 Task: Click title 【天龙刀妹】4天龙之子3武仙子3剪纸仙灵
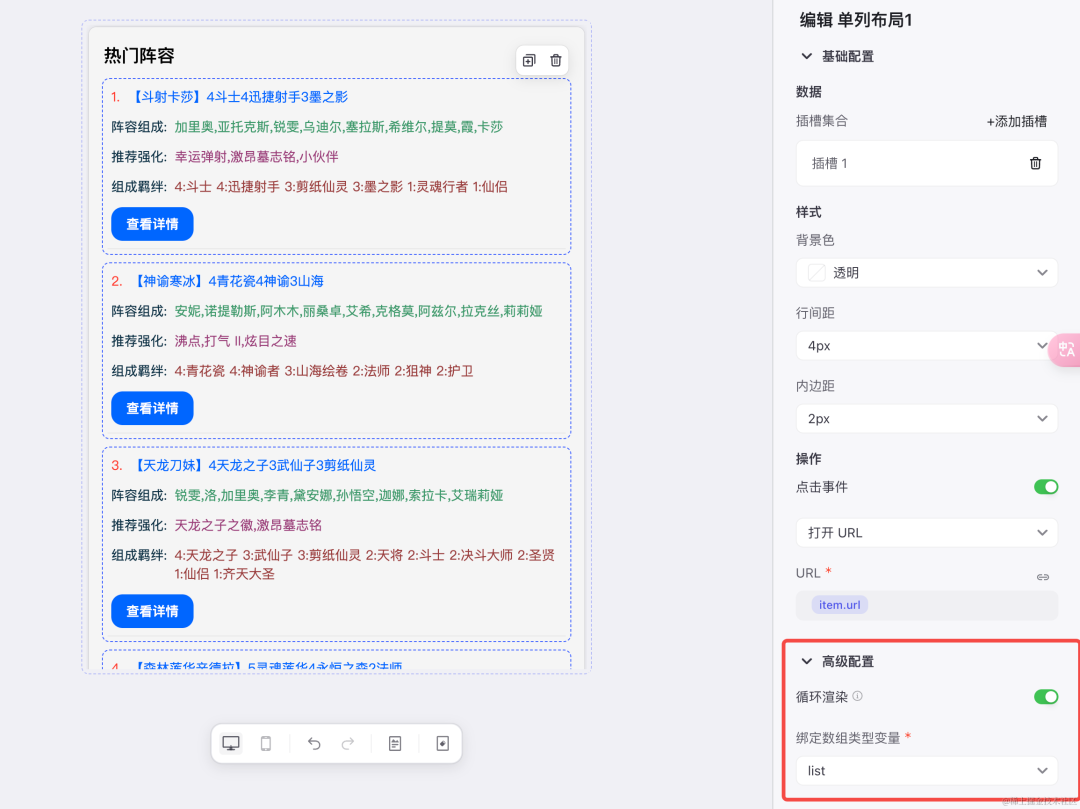pos(253,465)
